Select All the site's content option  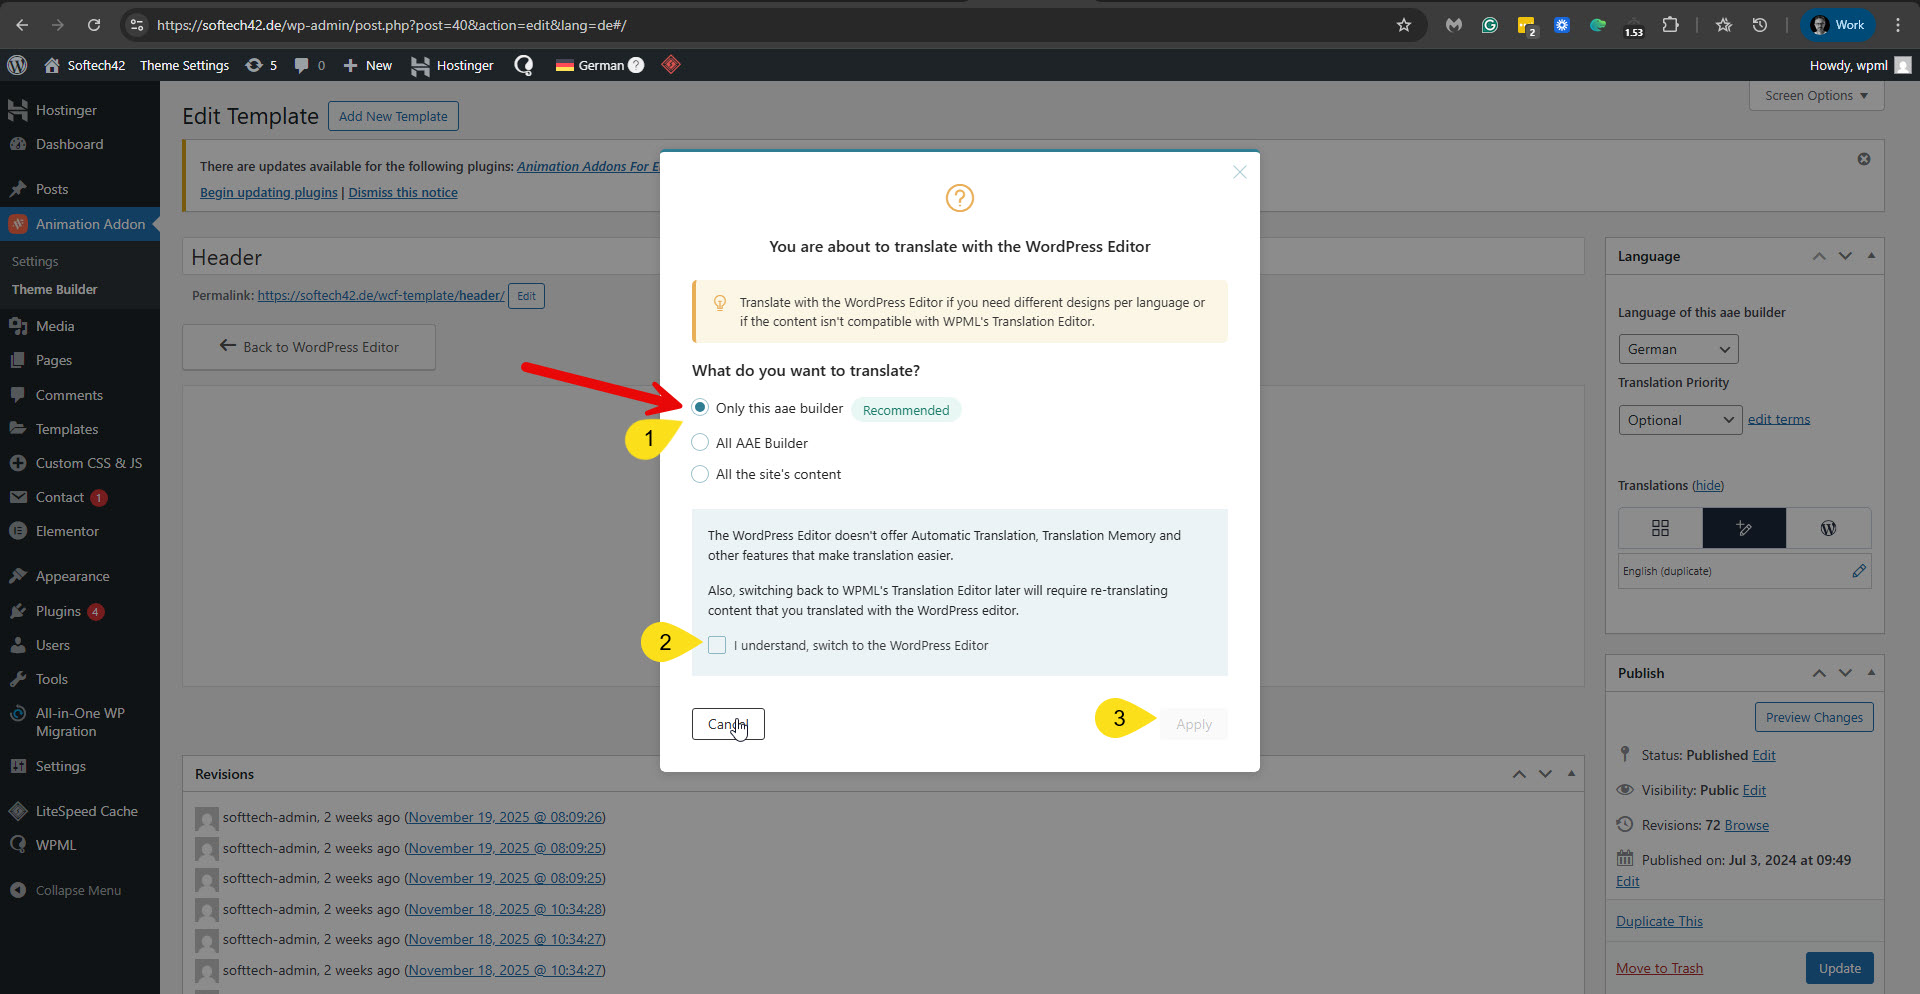click(700, 474)
